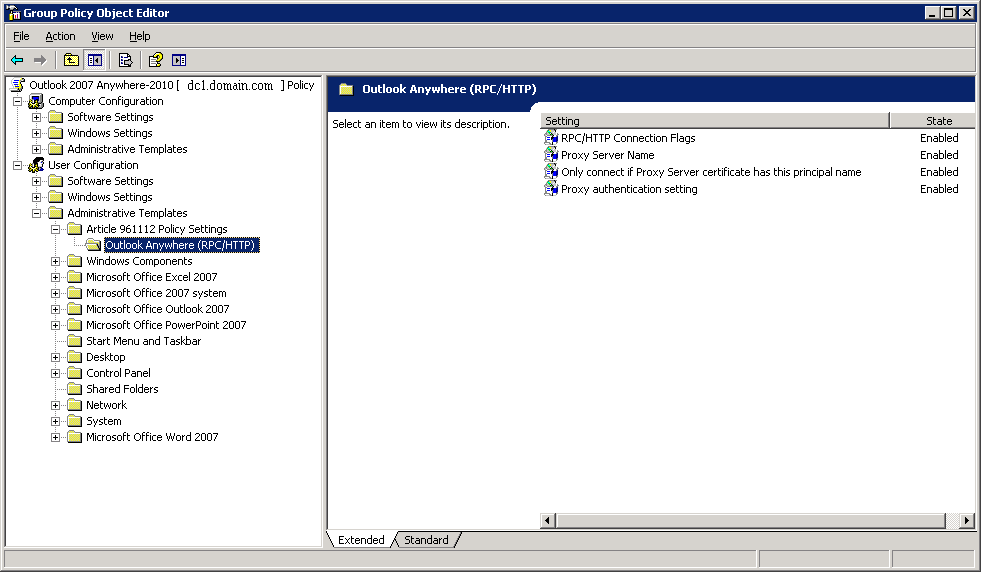981x572 pixels.
Task: Minimize the Group Policy Object Editor window
Action: (932, 13)
